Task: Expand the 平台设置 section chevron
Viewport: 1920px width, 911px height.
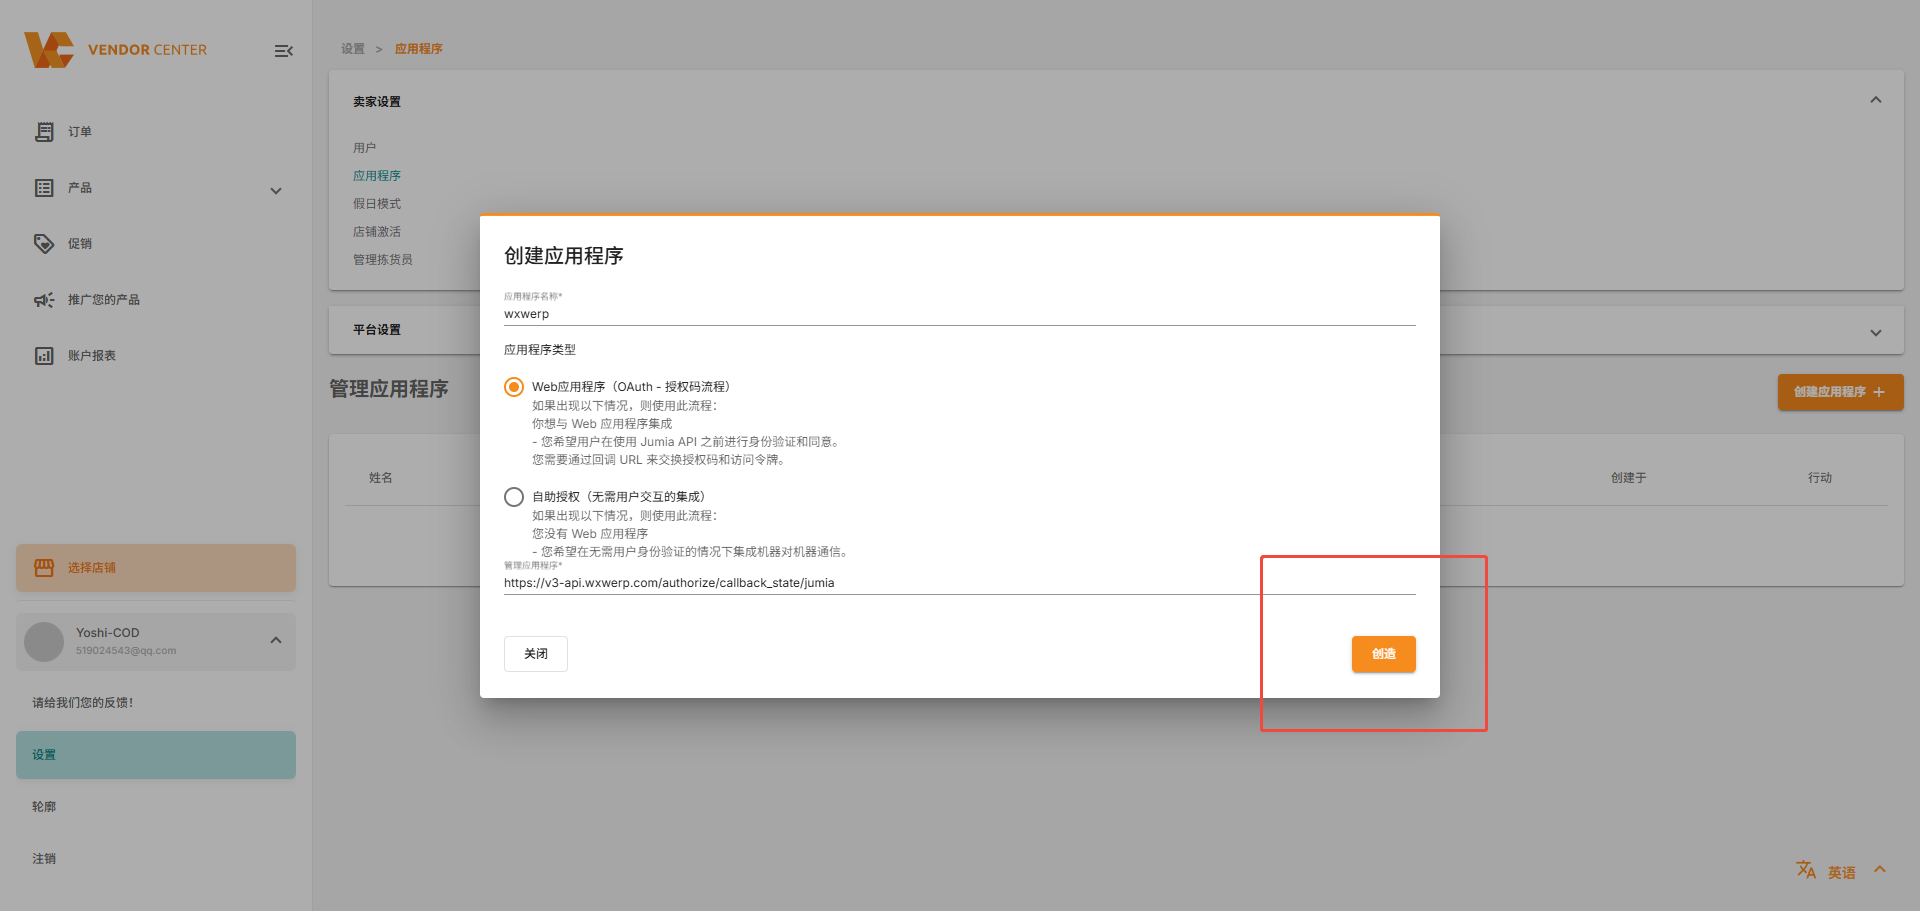Action: coord(1875,332)
